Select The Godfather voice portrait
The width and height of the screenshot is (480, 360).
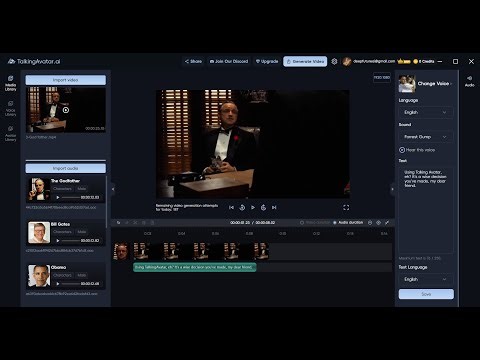(x=39, y=189)
